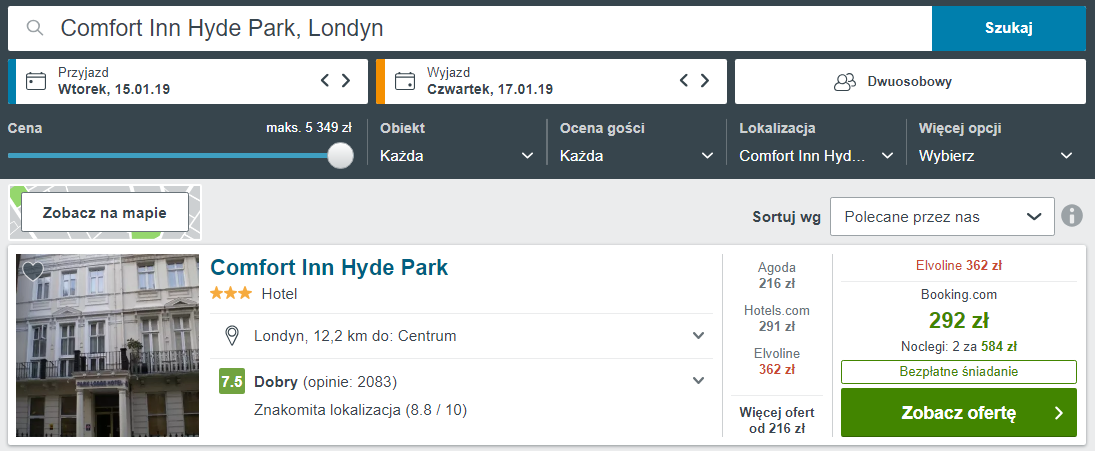This screenshot has width=1095, height=451.
Task: Click the guests icon beside Dwuosobowy
Action: [845, 82]
